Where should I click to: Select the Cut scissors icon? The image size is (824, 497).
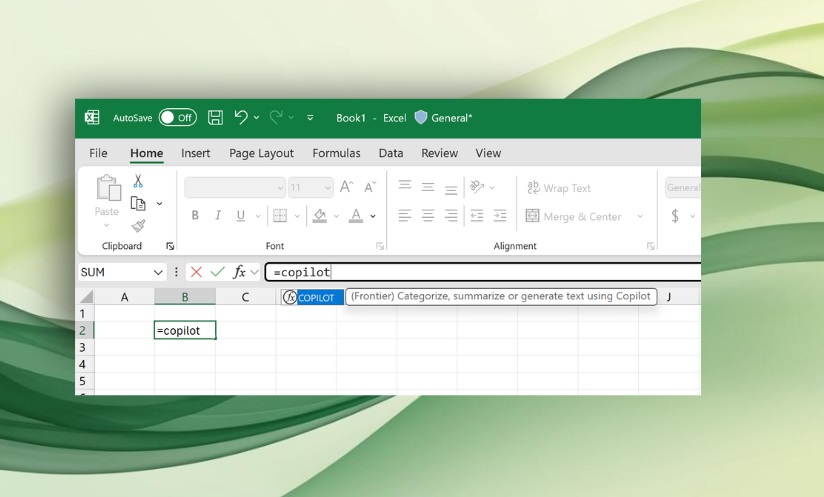[x=138, y=181]
